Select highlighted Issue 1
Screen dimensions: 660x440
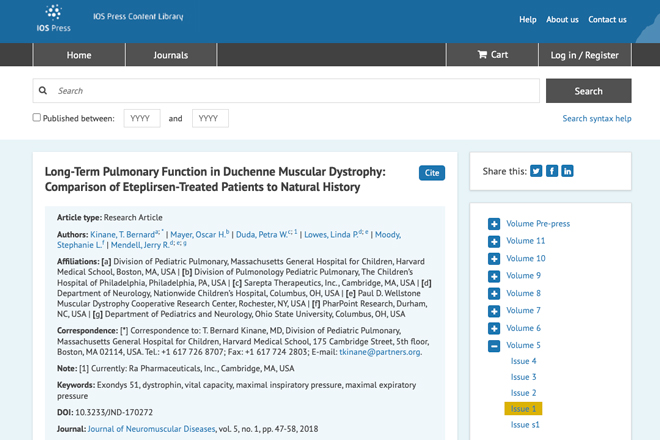[523, 408]
